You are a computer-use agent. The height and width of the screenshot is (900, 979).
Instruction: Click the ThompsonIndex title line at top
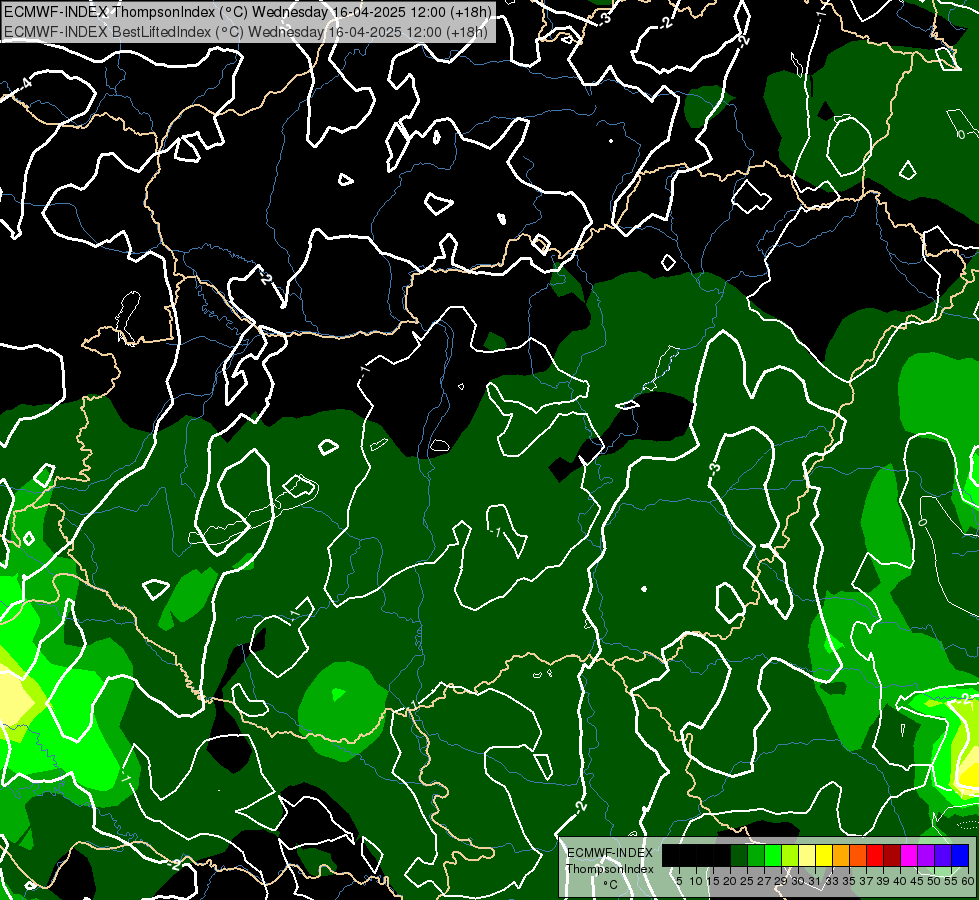coord(247,12)
